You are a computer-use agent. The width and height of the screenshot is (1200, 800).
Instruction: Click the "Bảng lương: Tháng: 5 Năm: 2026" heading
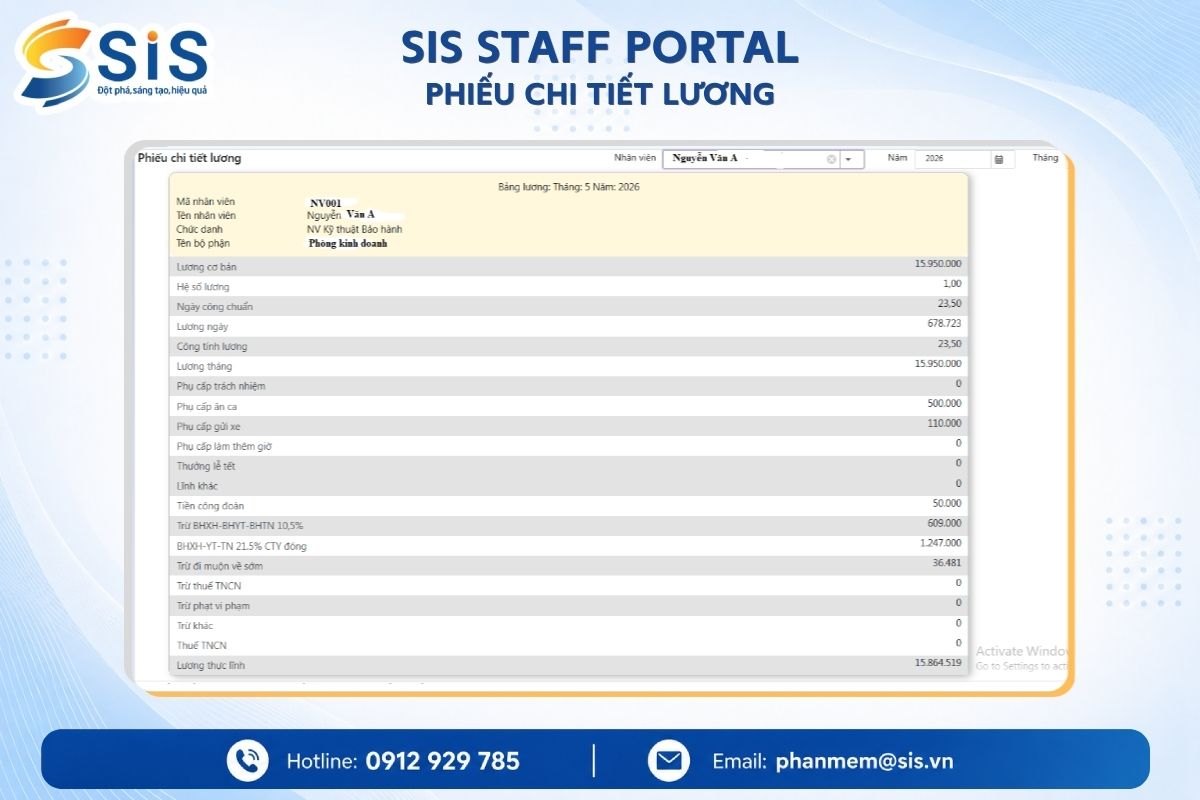pos(568,187)
